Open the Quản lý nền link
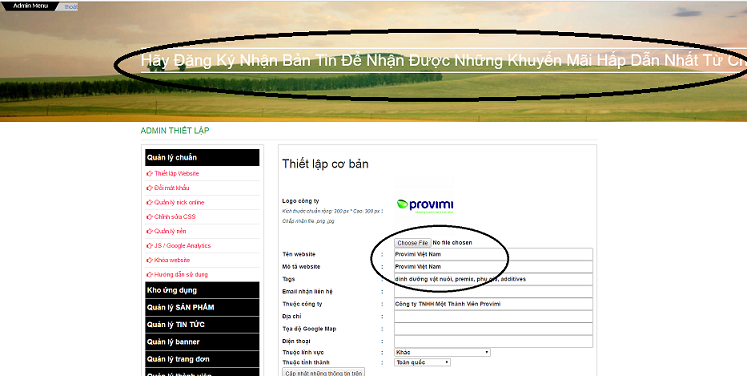 pyautogui.click(x=170, y=231)
